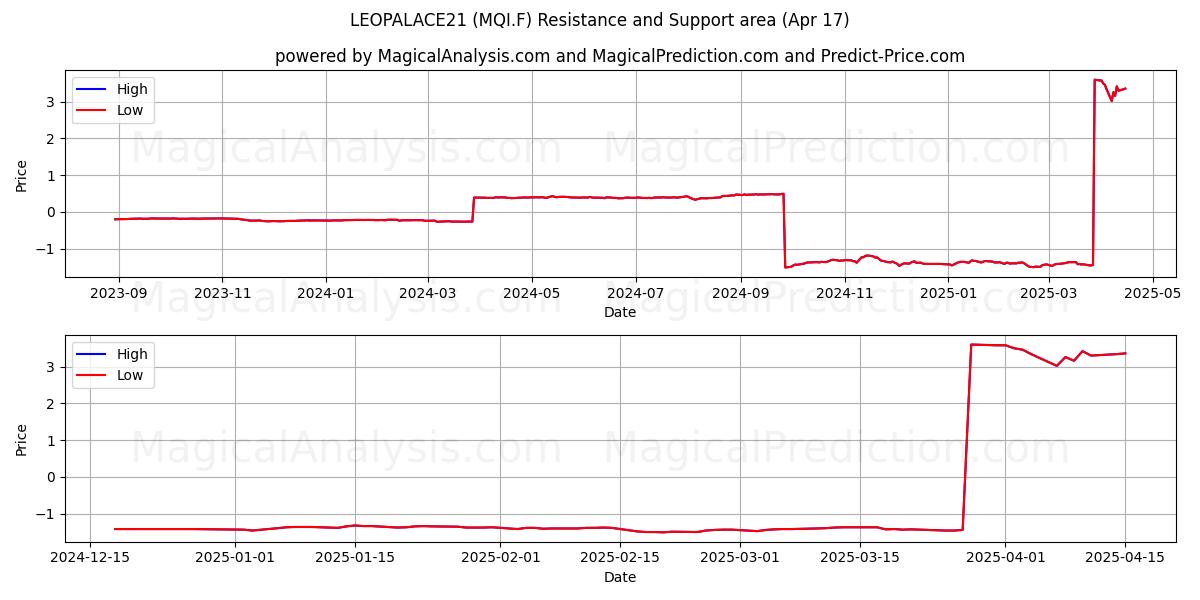This screenshot has width=1200, height=600.
Task: Click the late-March price jump in bottom chart
Action: 967,437
